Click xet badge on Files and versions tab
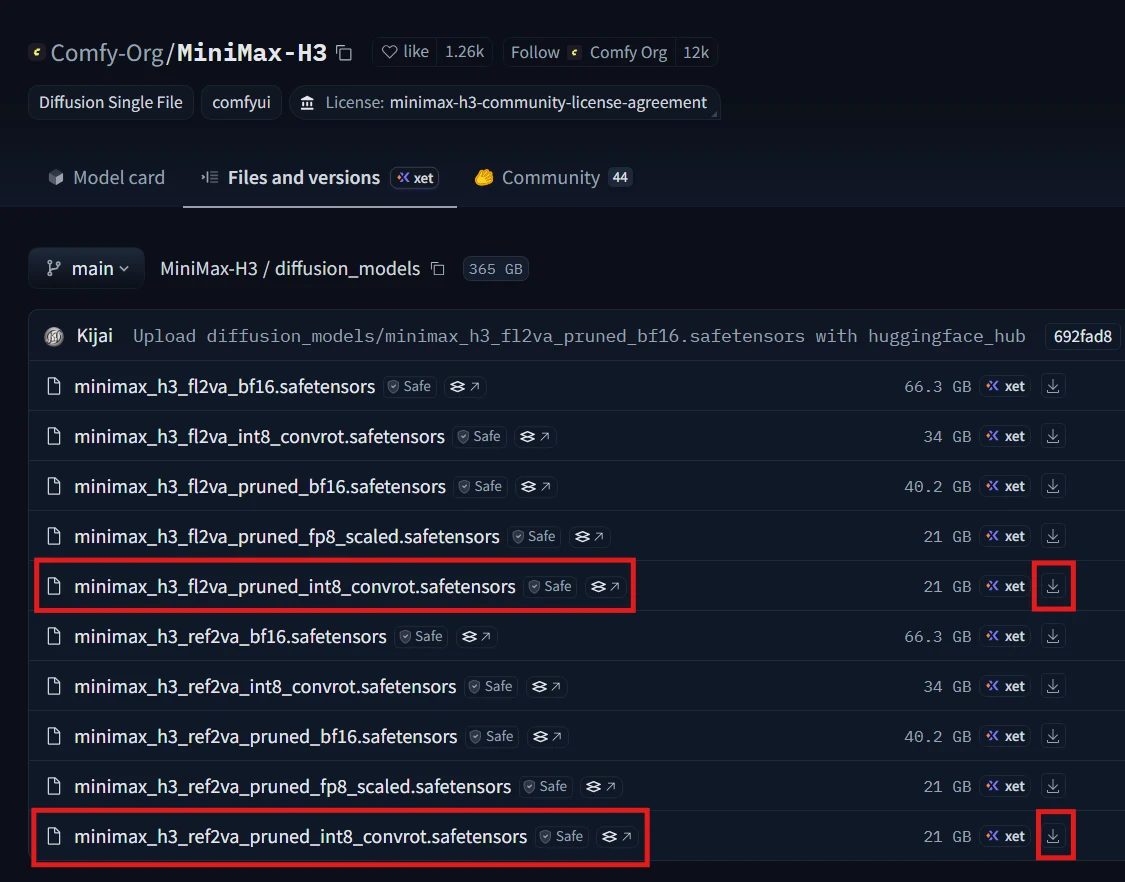Screen dimensions: 1125x882 click(415, 178)
